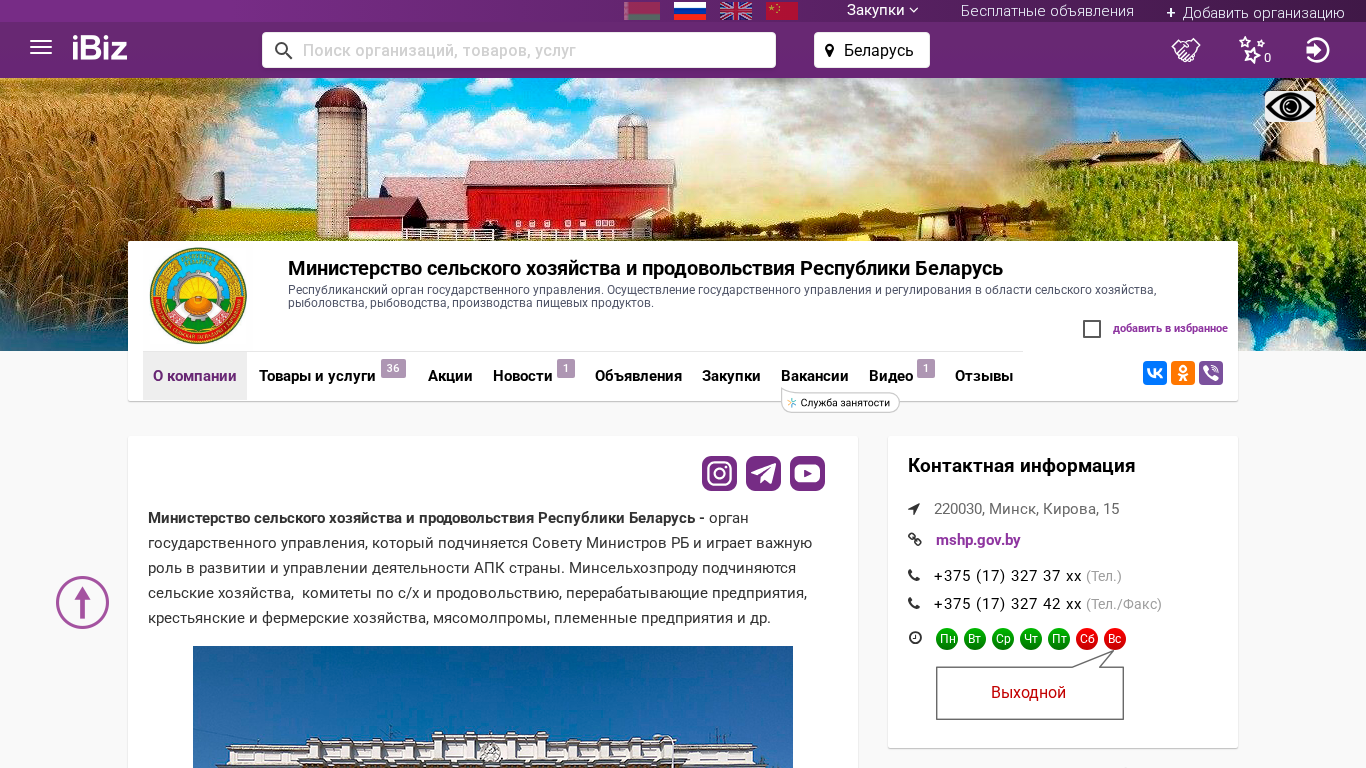Open the Акции tab
The height and width of the screenshot is (768, 1366).
click(x=450, y=376)
